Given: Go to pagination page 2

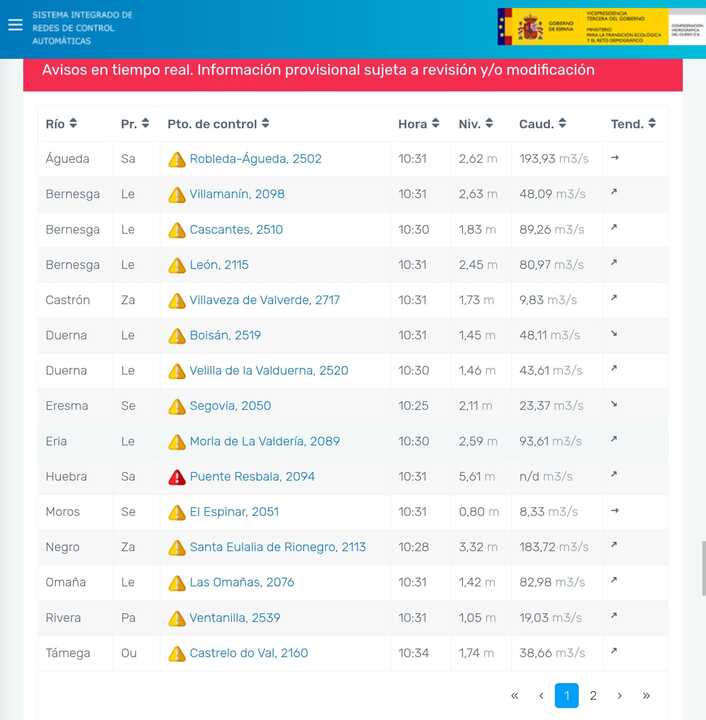Looking at the screenshot, I should (593, 696).
